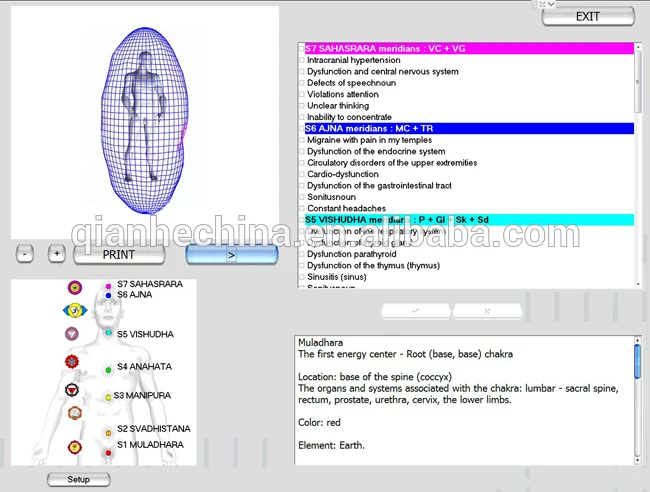Click the description box scroll-up arrow
Screen dimensions: 650x492
click(638, 340)
